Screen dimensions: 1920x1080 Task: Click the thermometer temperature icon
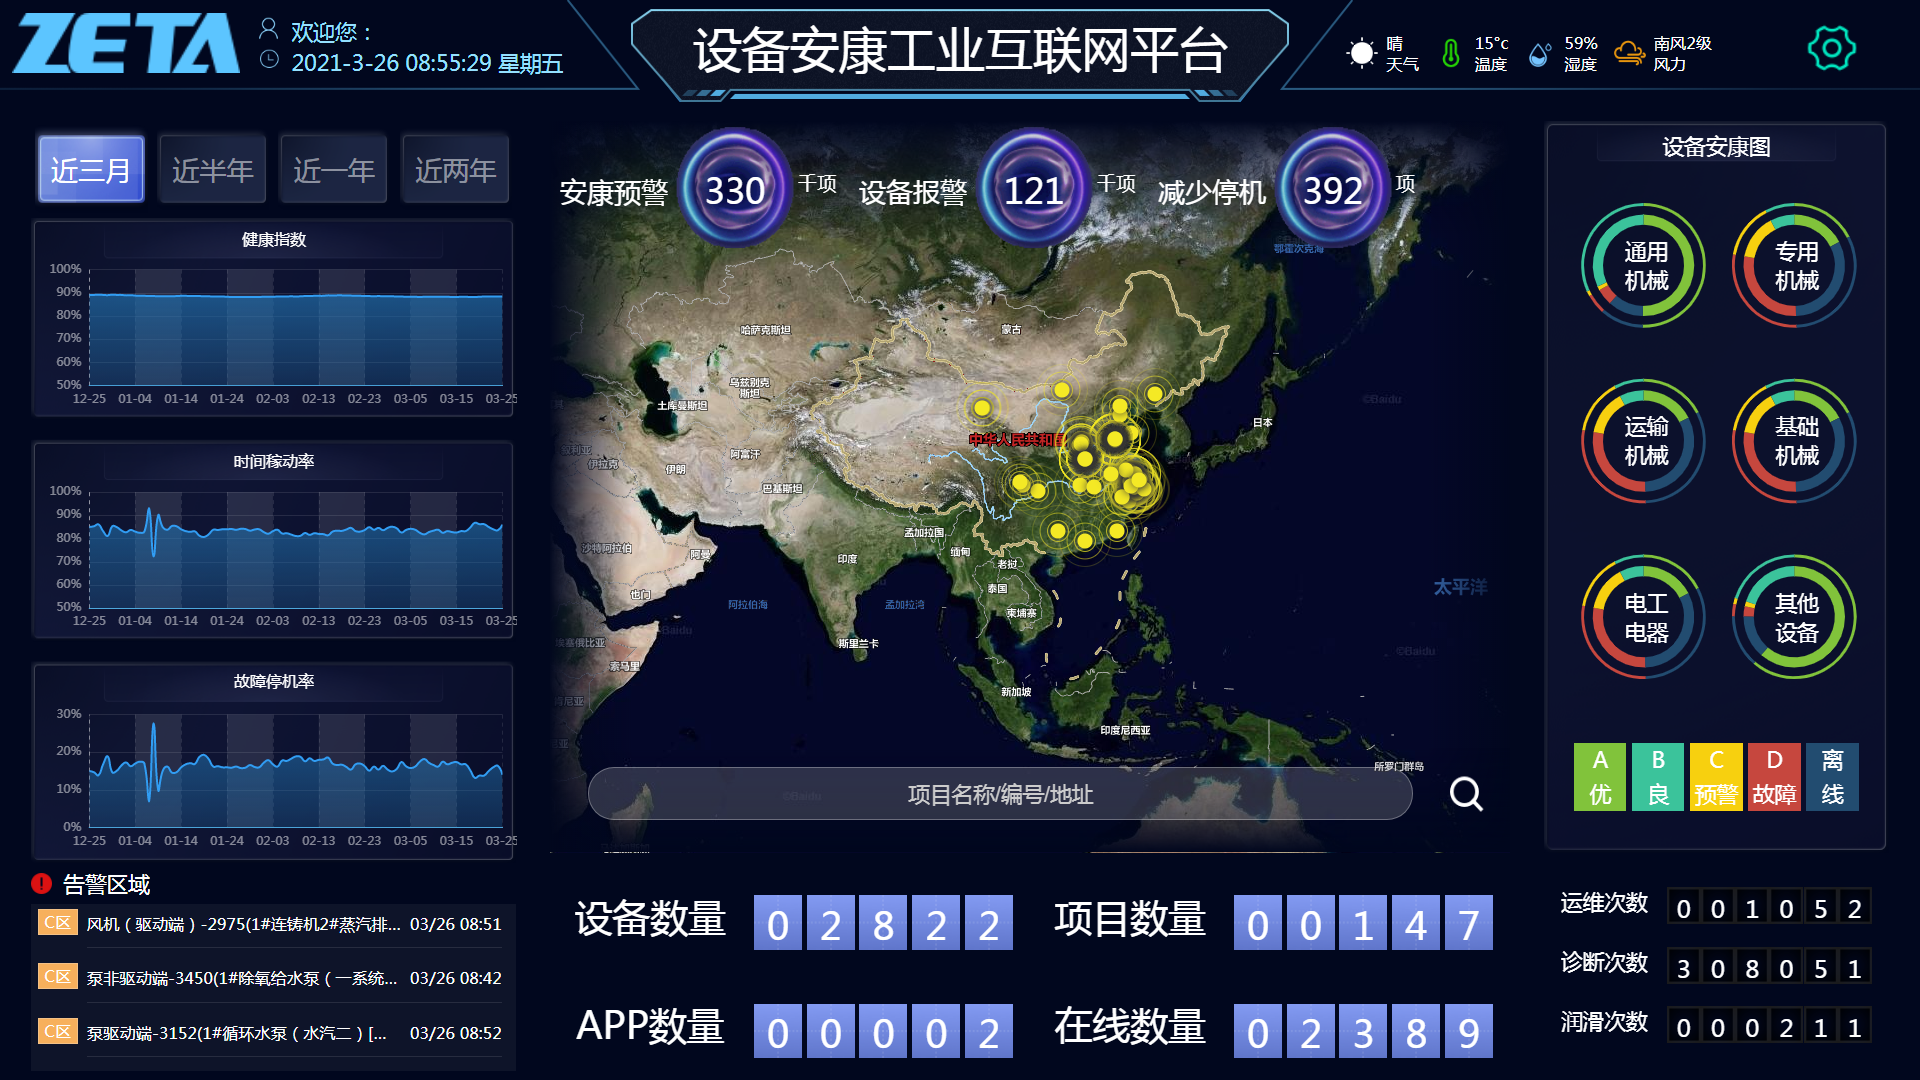pyautogui.click(x=1450, y=53)
